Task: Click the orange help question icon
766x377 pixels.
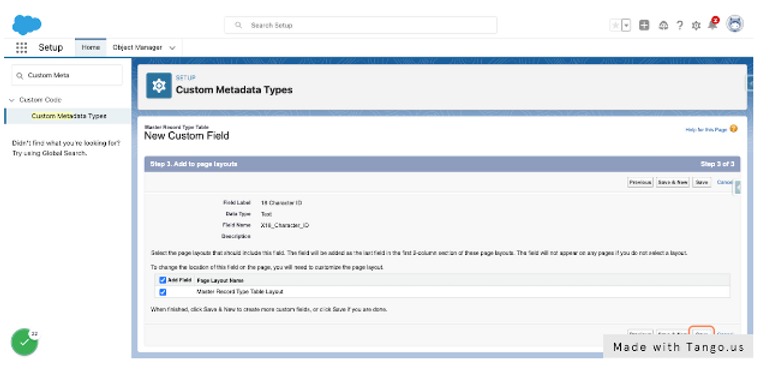Action: coord(733,129)
